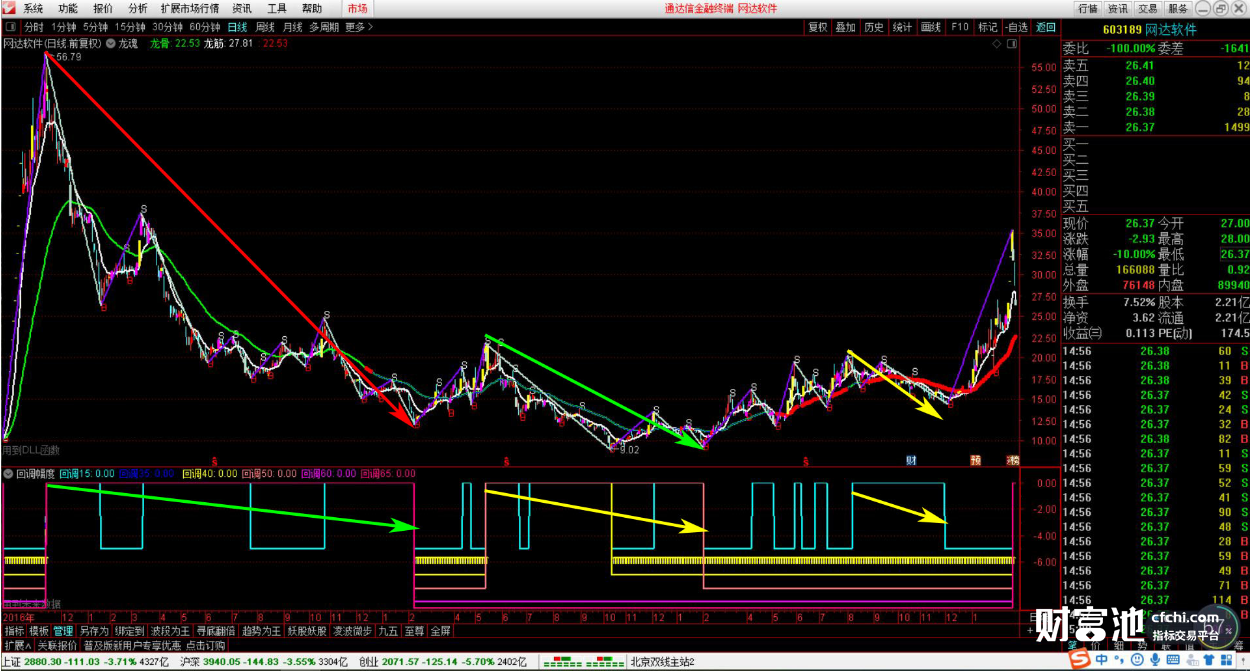Click the 交易 button at top right
Screen dimensions: 1252x671
click(x=1148, y=8)
